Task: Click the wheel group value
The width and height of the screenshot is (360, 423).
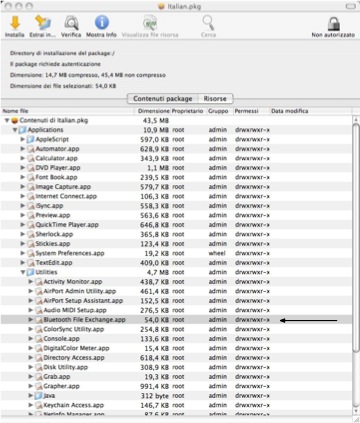Action: click(x=217, y=253)
